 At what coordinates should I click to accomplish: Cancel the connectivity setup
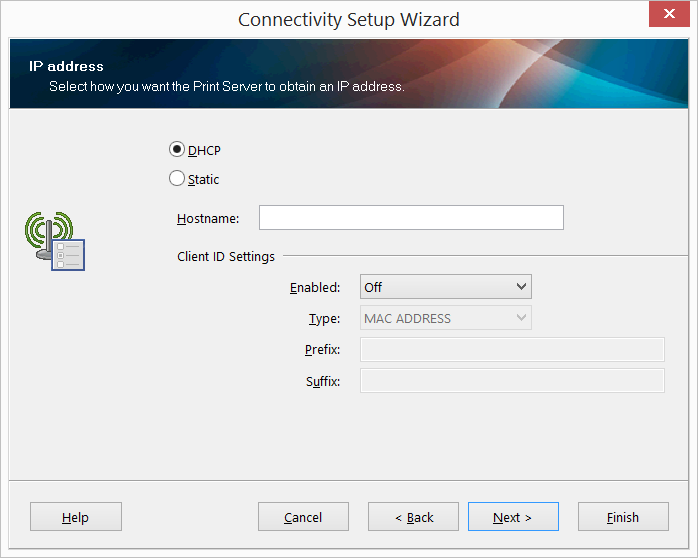tap(303, 517)
